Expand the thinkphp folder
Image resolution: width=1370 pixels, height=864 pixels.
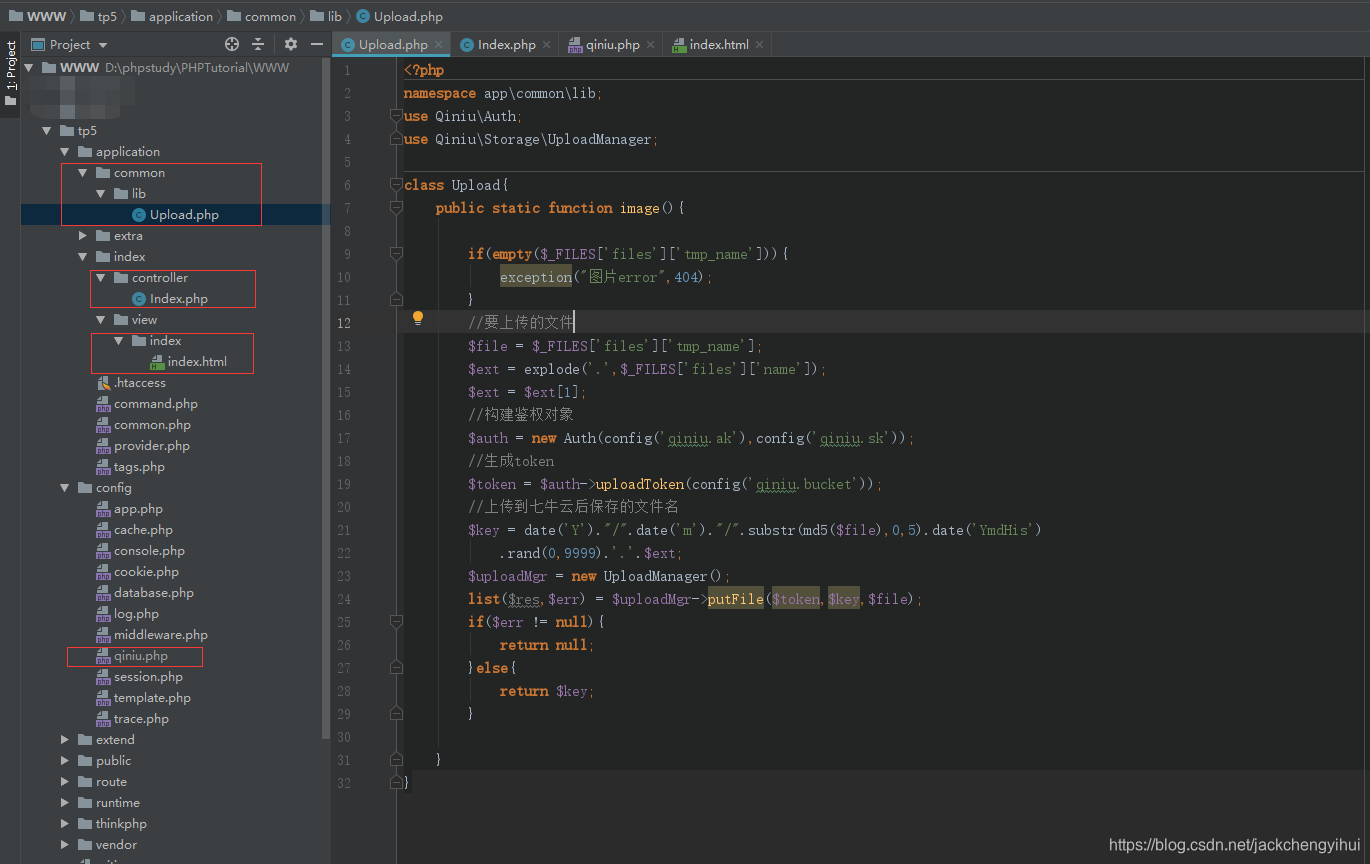tap(65, 824)
